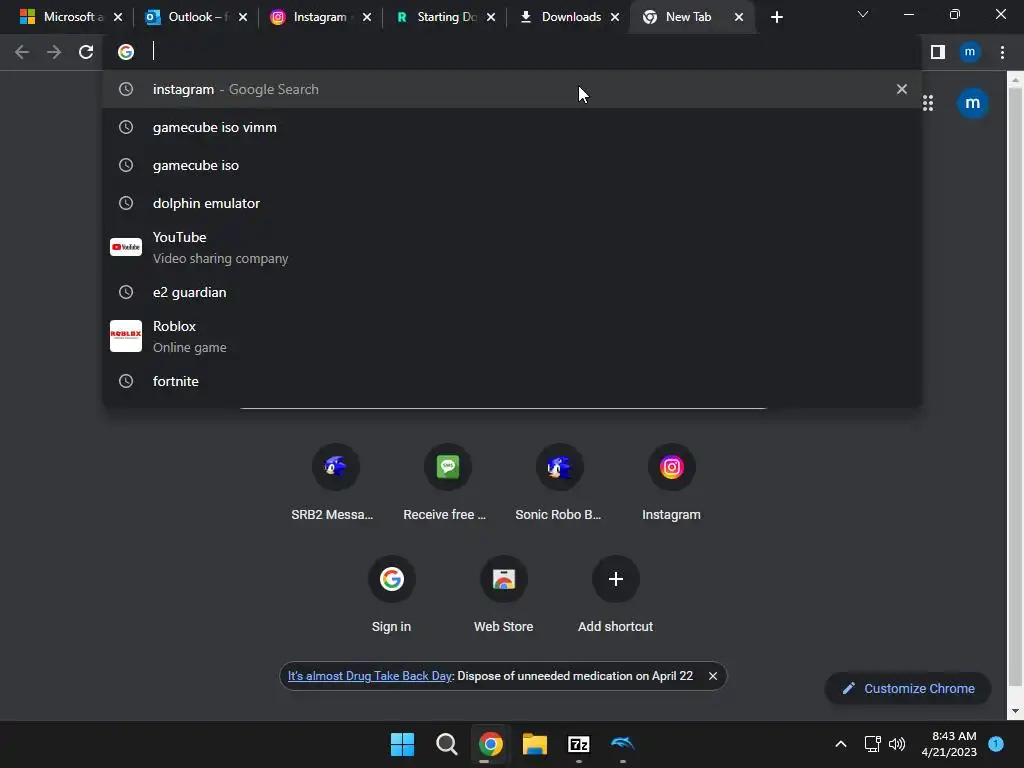Screen dimensions: 1024x768
Task: Click the Google icon in the address bar
Action: coord(126,52)
